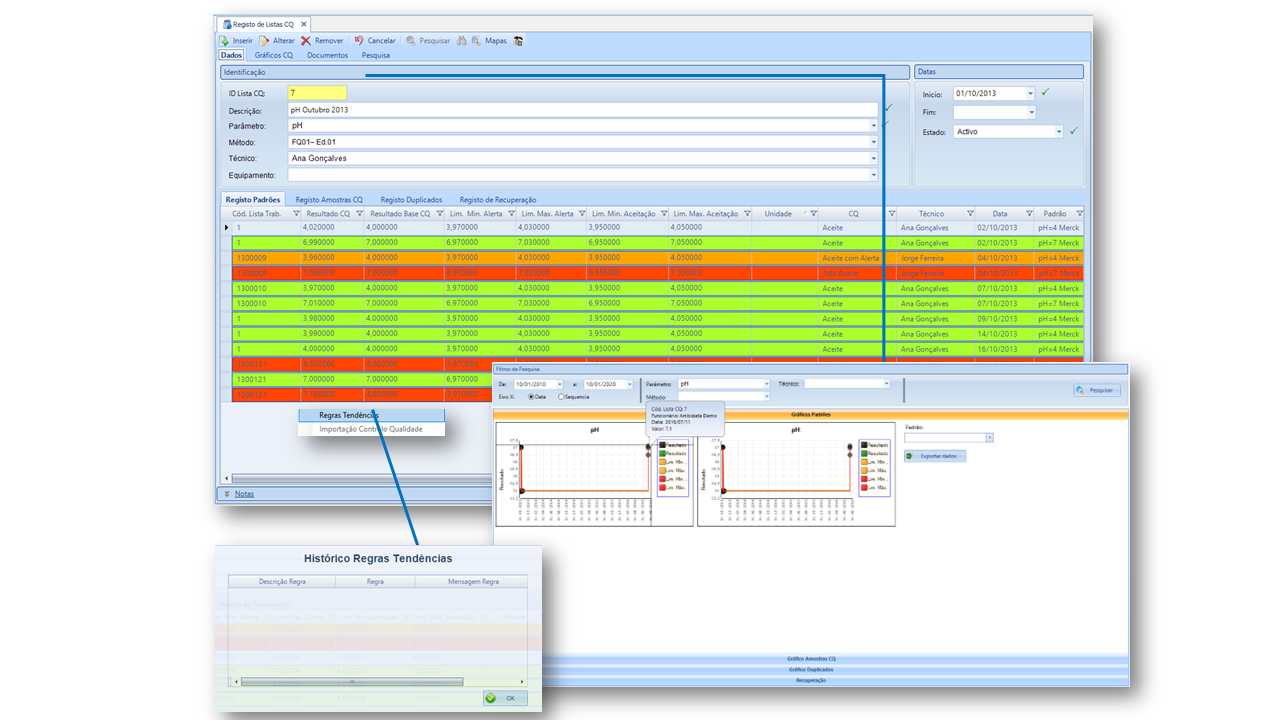The image size is (1280, 720).
Task: Close the Registo de Listas CQ tab
Action: [303, 23]
